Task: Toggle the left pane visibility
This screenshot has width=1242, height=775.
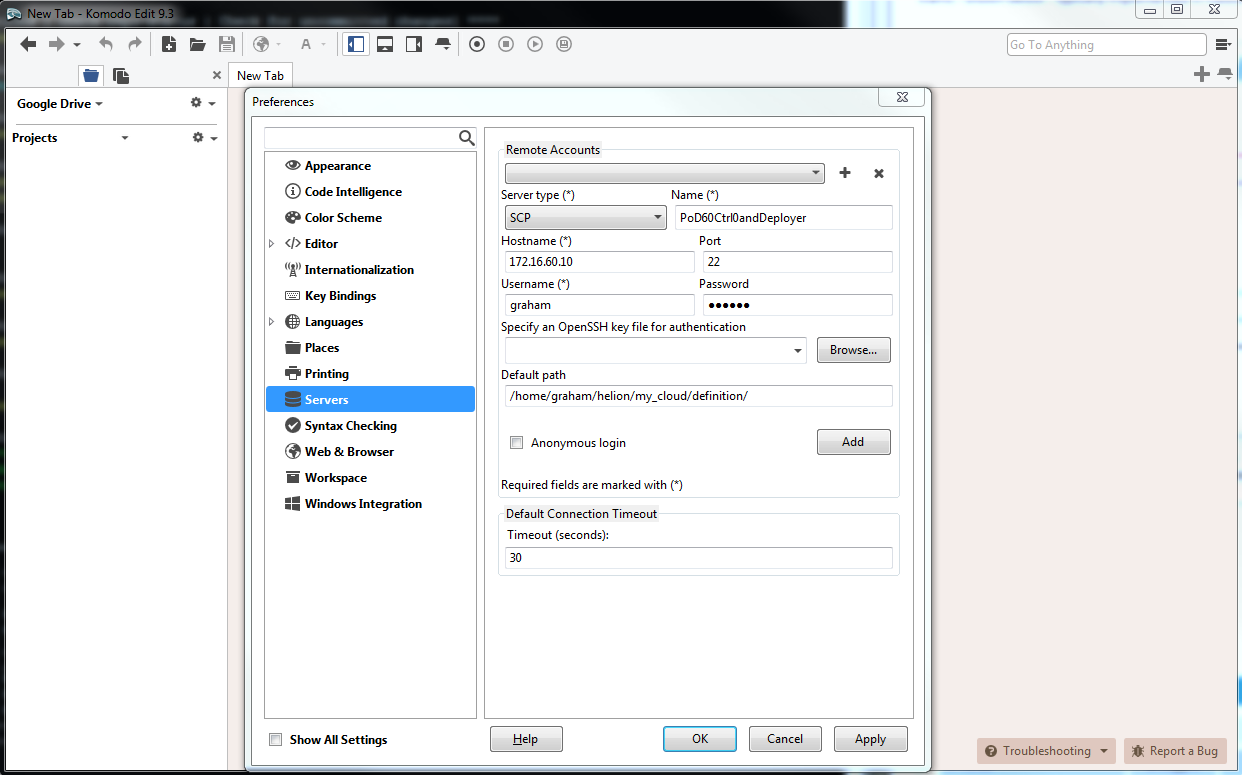Action: 355,44
